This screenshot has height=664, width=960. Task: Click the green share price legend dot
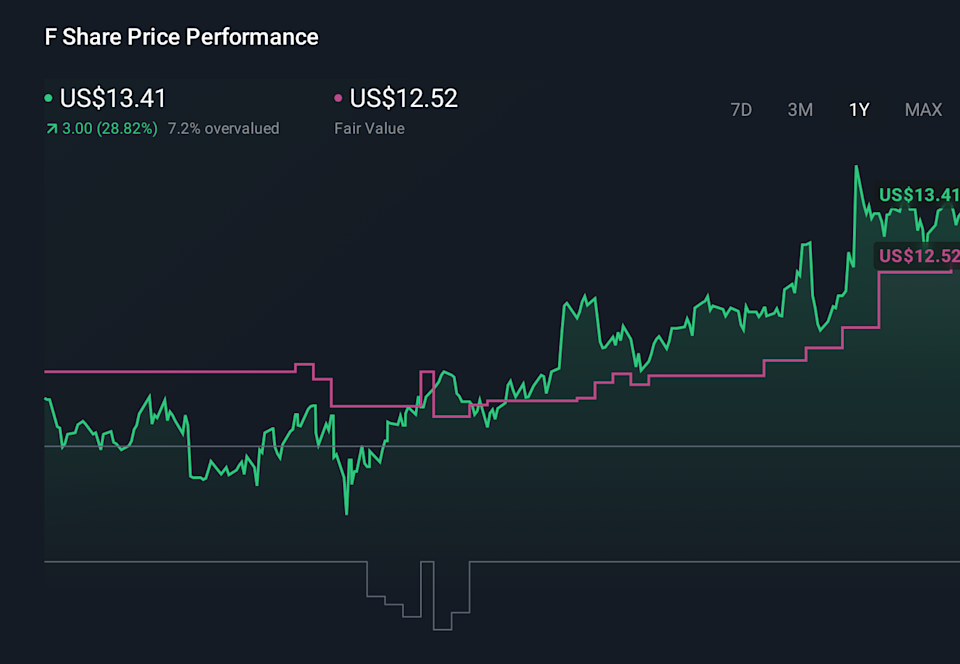[47, 98]
